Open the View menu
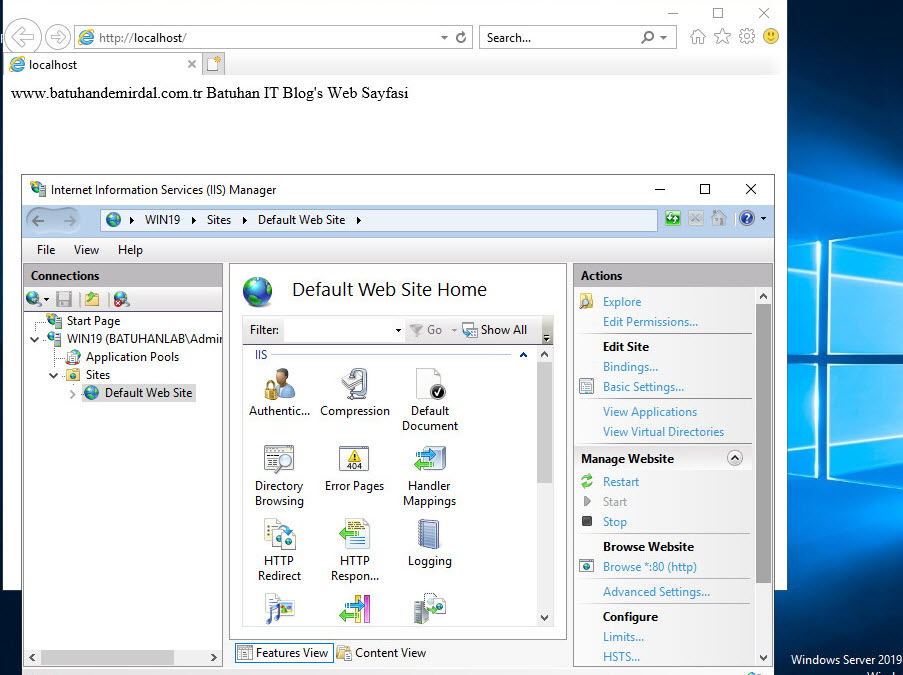The image size is (903, 675). tap(86, 250)
